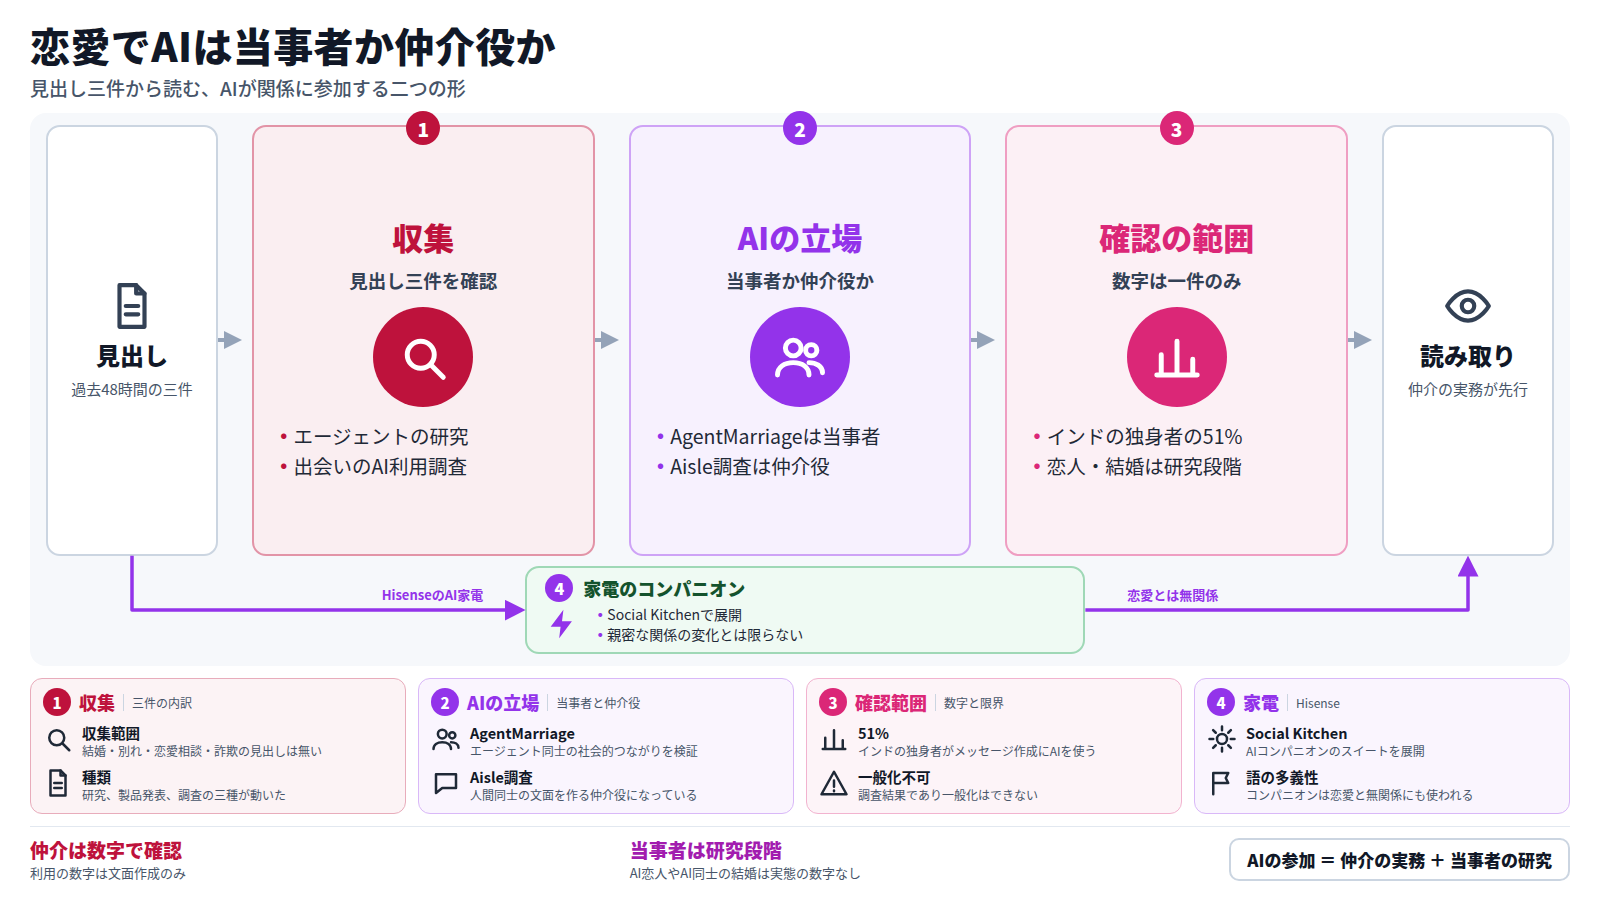This screenshot has height=900, width=1600.
Task: Click the bullet Social Kitchenで展開
Action: pos(675,615)
